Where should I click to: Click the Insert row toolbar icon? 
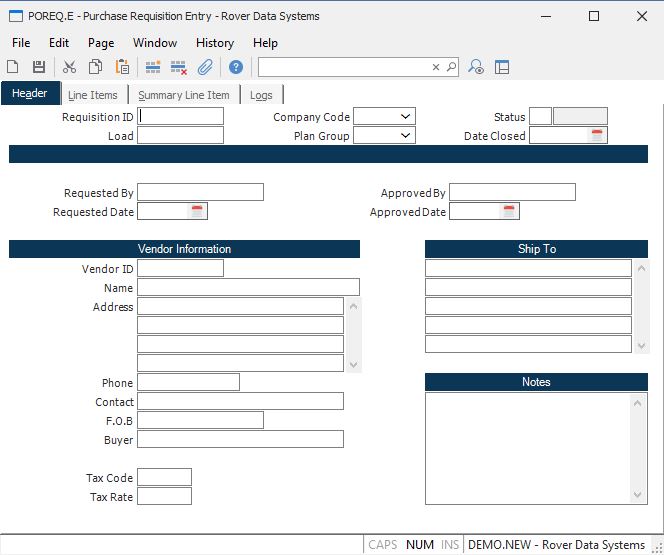click(153, 67)
